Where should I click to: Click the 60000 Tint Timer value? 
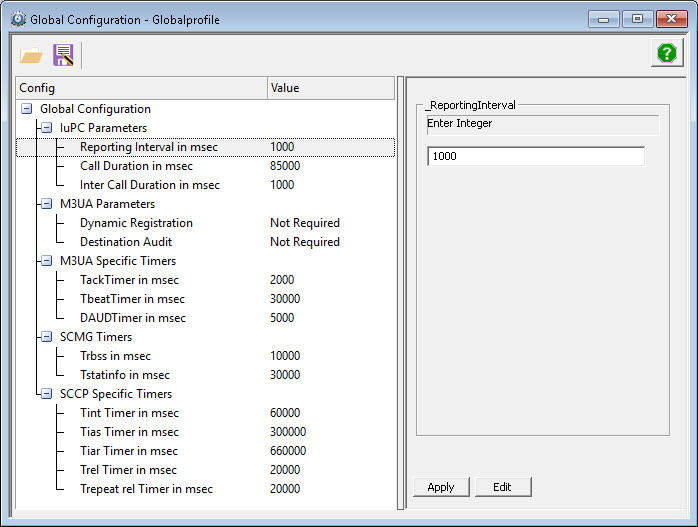pos(285,413)
